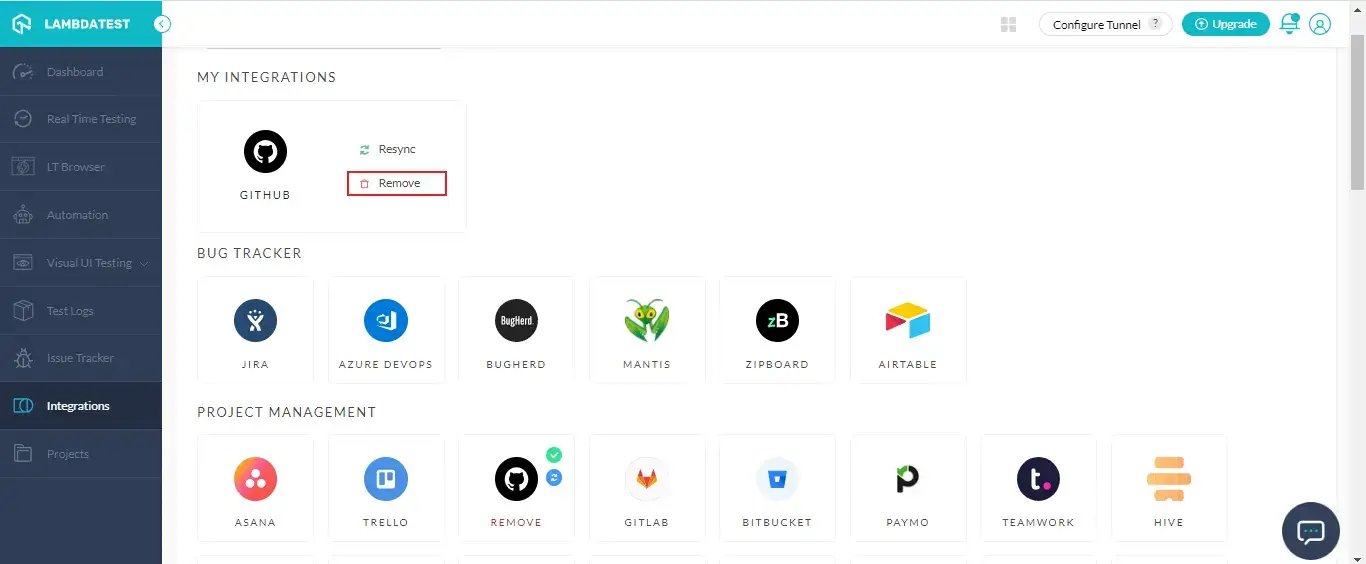Select the Bitbucket integration icon

[777, 479]
